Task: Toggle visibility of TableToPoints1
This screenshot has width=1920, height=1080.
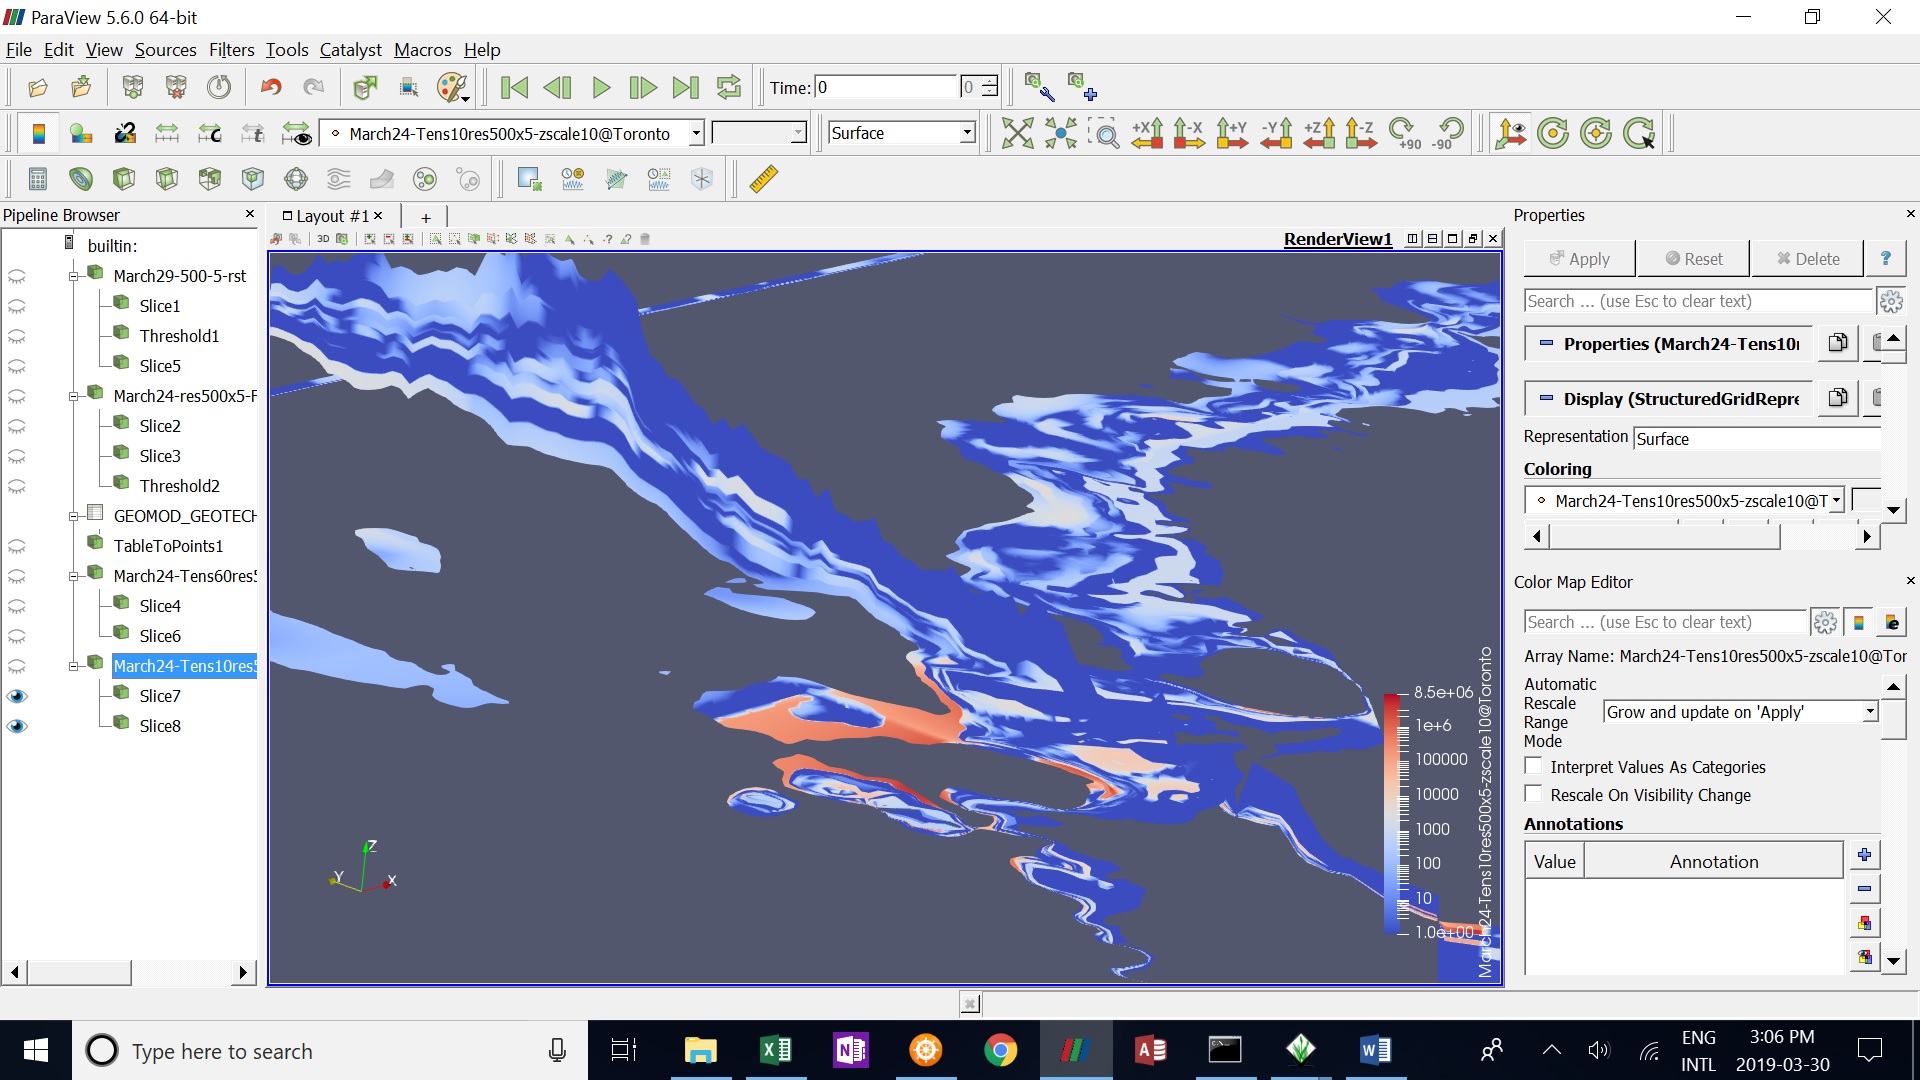Action: click(x=17, y=546)
